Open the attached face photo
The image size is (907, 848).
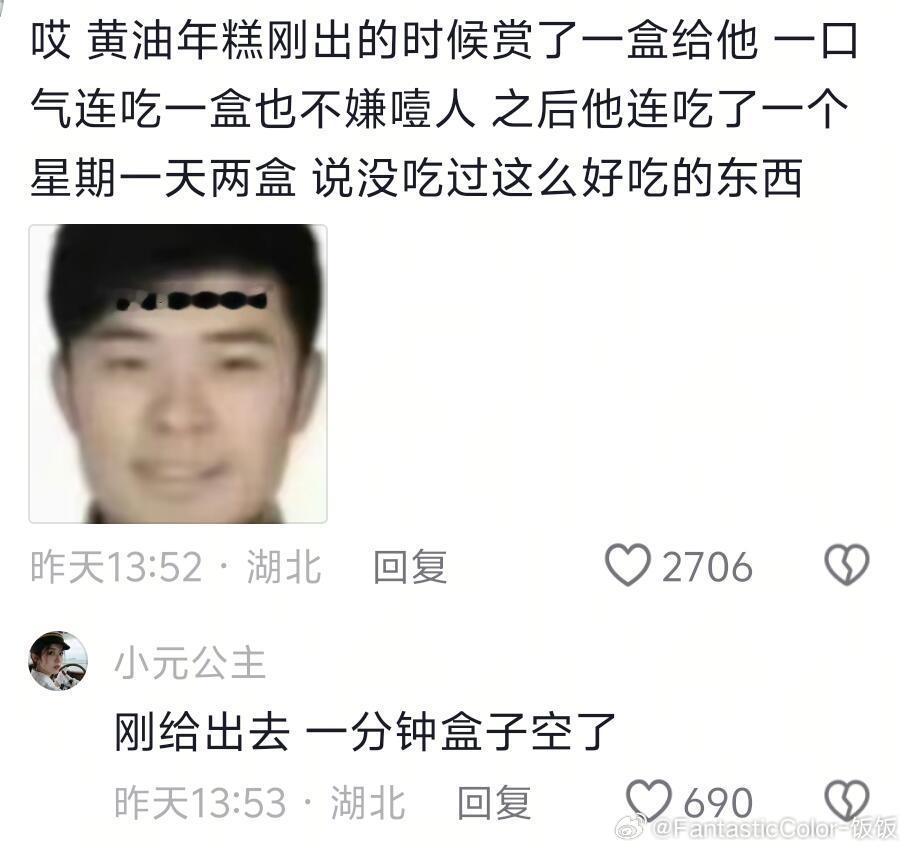[x=178, y=374]
